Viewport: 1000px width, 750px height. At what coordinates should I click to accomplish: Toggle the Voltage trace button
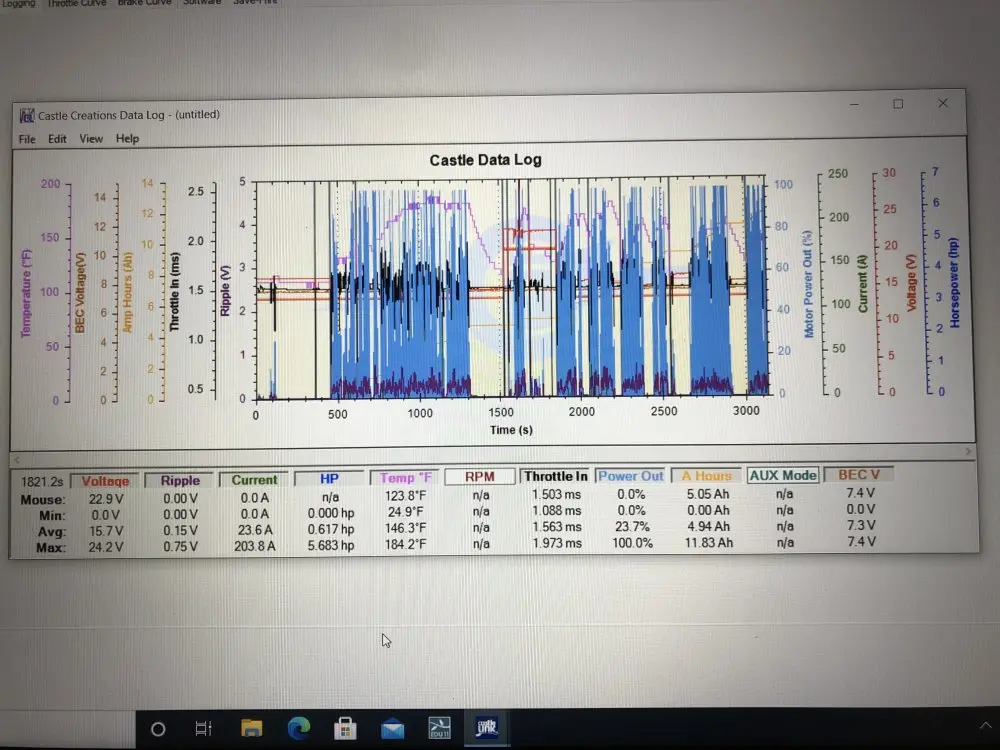tap(105, 482)
